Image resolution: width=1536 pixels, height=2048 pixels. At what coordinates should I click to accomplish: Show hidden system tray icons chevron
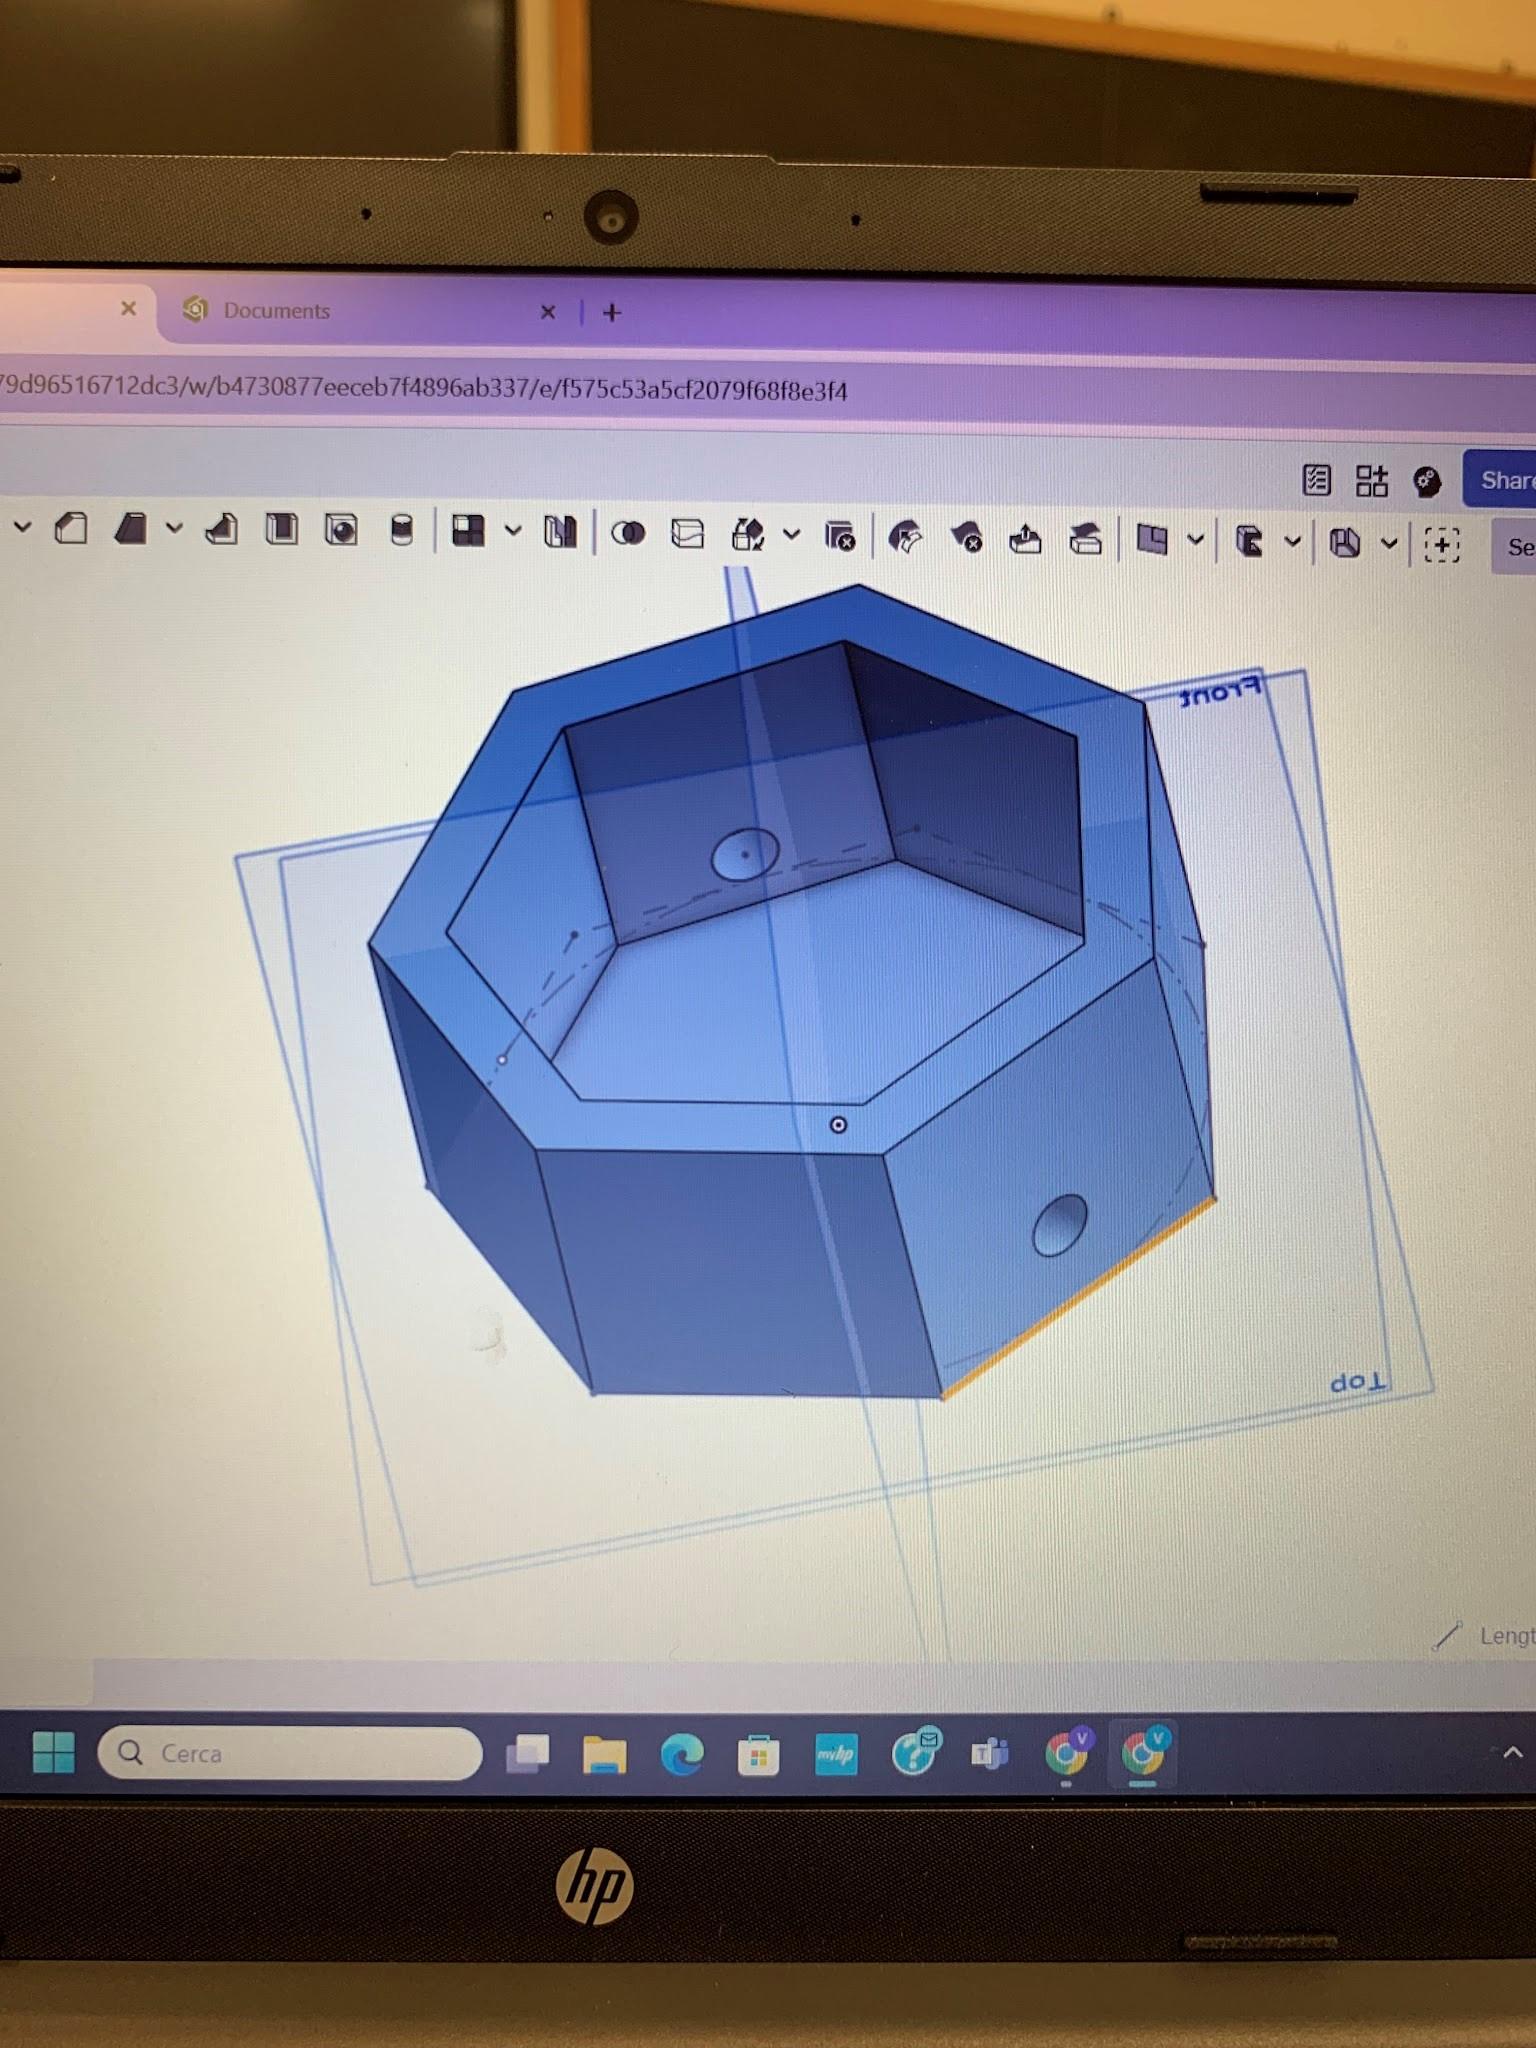point(1513,1753)
